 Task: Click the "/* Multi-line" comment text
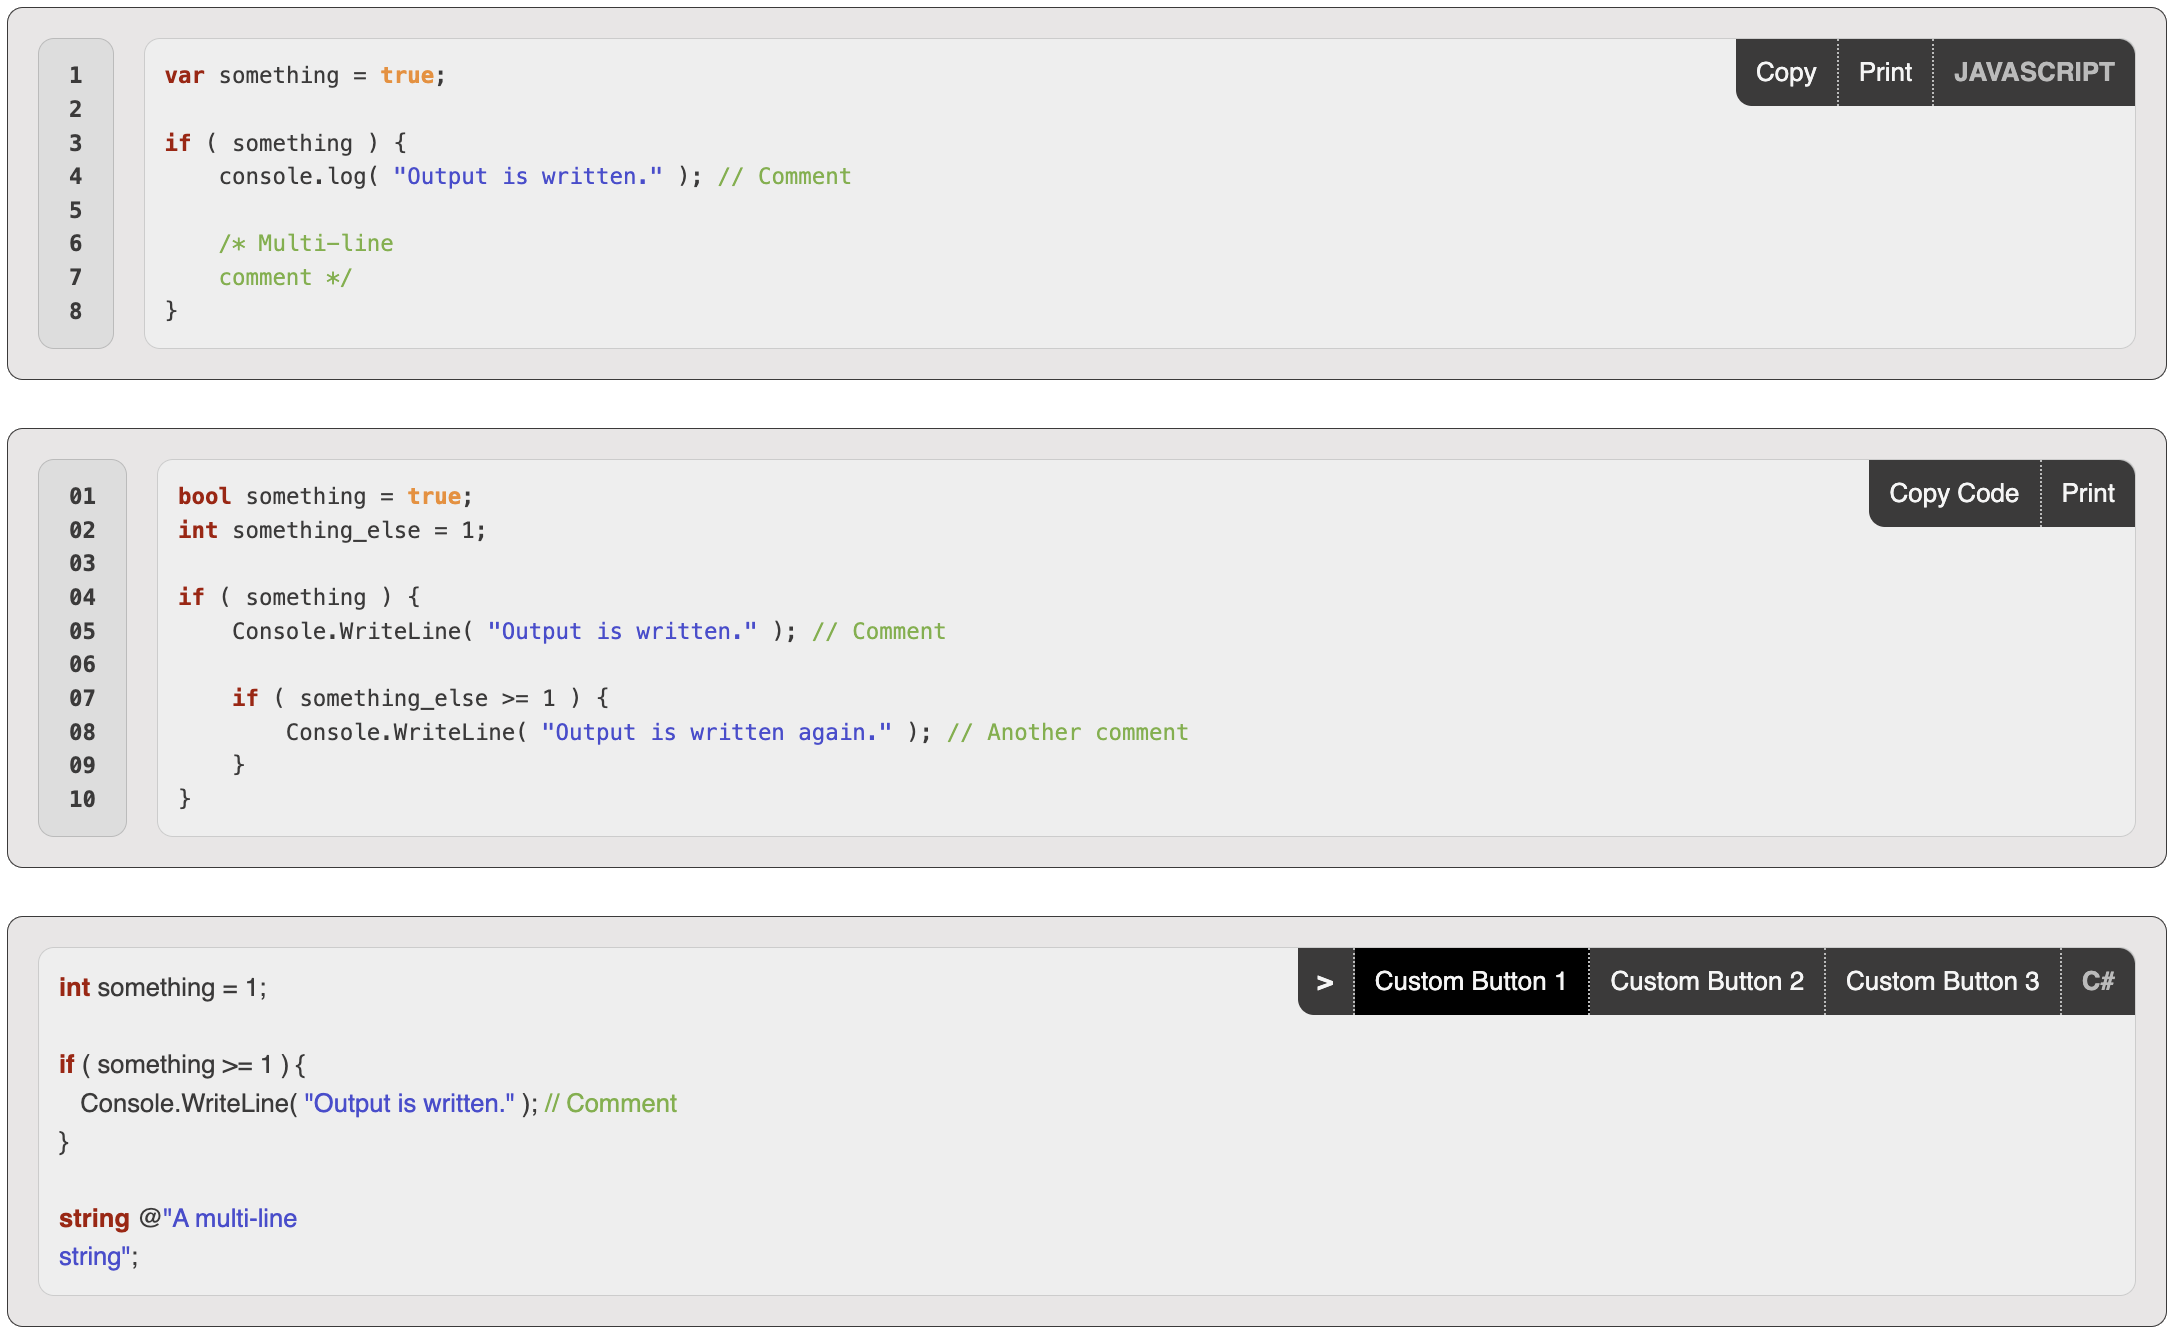point(306,244)
